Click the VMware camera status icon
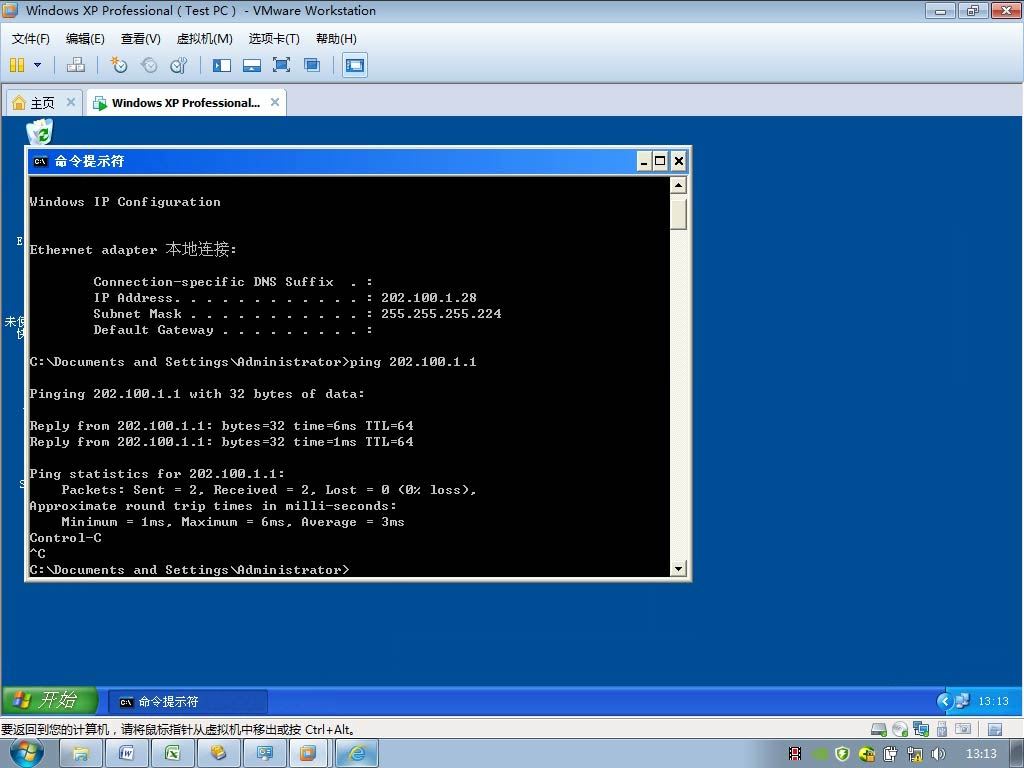 tap(963, 729)
